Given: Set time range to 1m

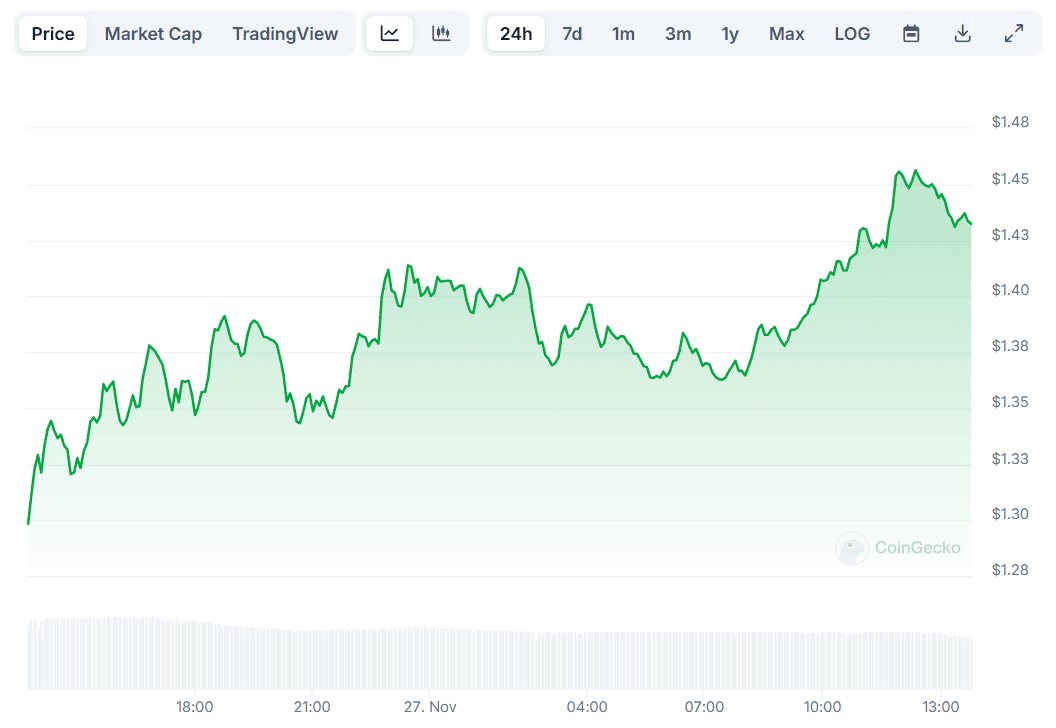Looking at the screenshot, I should 623,34.
